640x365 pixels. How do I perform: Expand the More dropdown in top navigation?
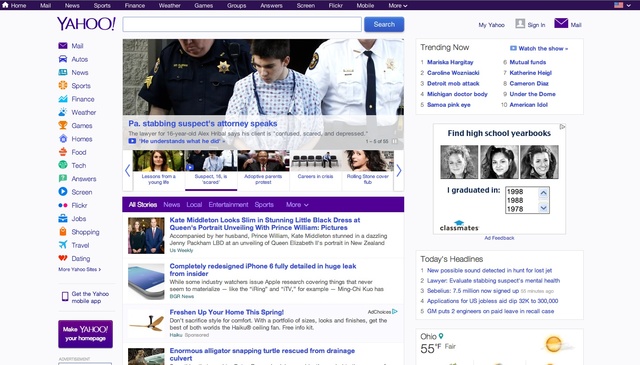click(398, 5)
